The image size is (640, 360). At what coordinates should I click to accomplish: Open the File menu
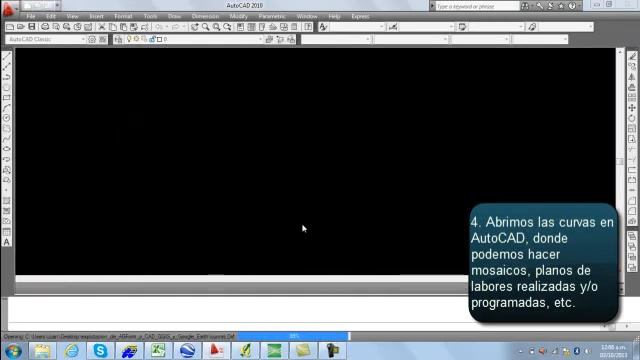tap(31, 16)
